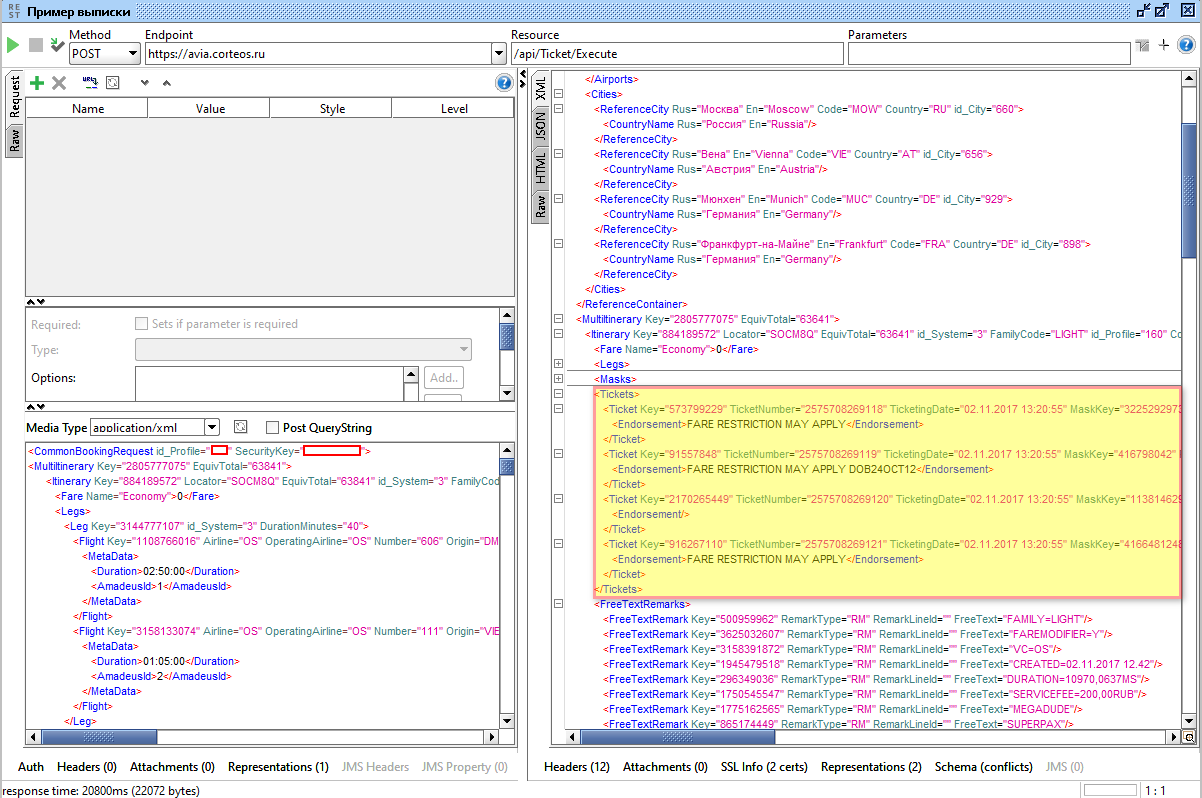Screen dimensions: 1202x798
Task: Open SSL Info (2 certs) section
Action: point(764,767)
